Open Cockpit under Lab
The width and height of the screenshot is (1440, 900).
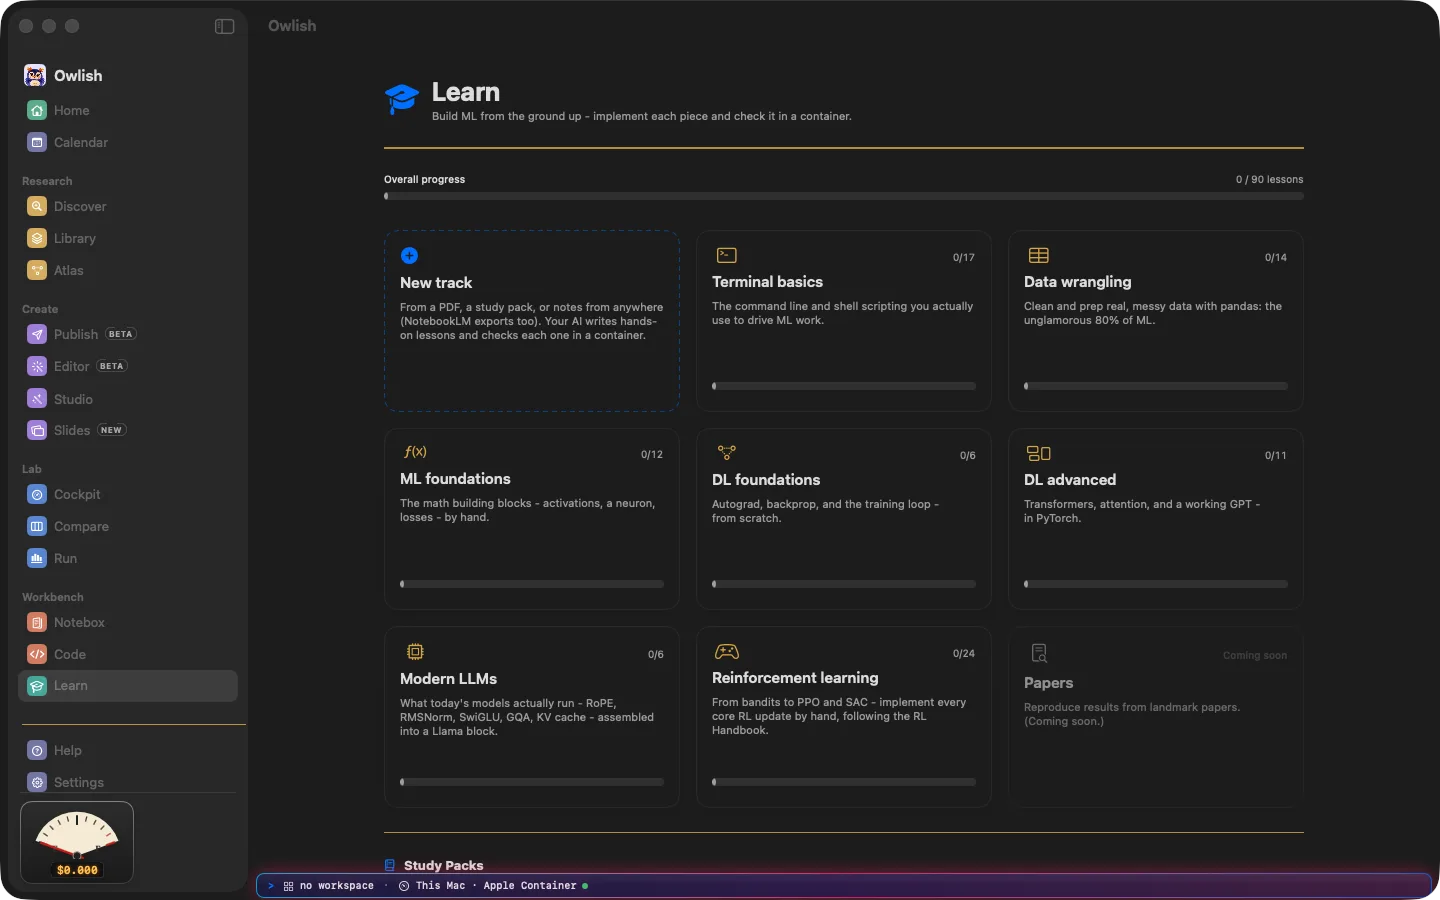coord(128,494)
